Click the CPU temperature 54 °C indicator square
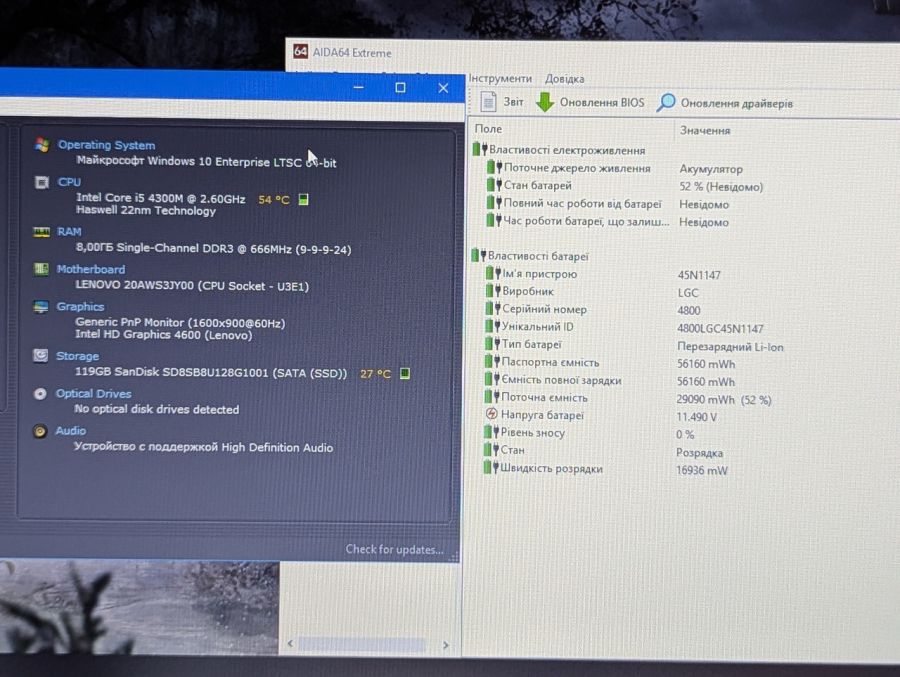This screenshot has width=900, height=677. (x=304, y=199)
